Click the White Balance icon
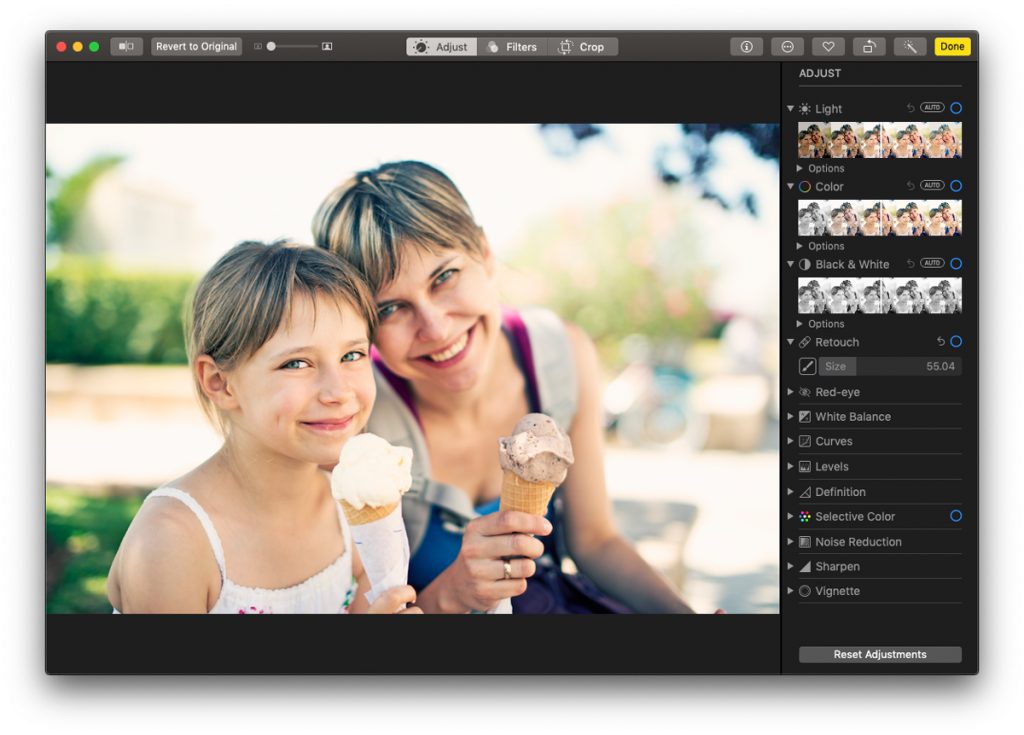 point(805,417)
